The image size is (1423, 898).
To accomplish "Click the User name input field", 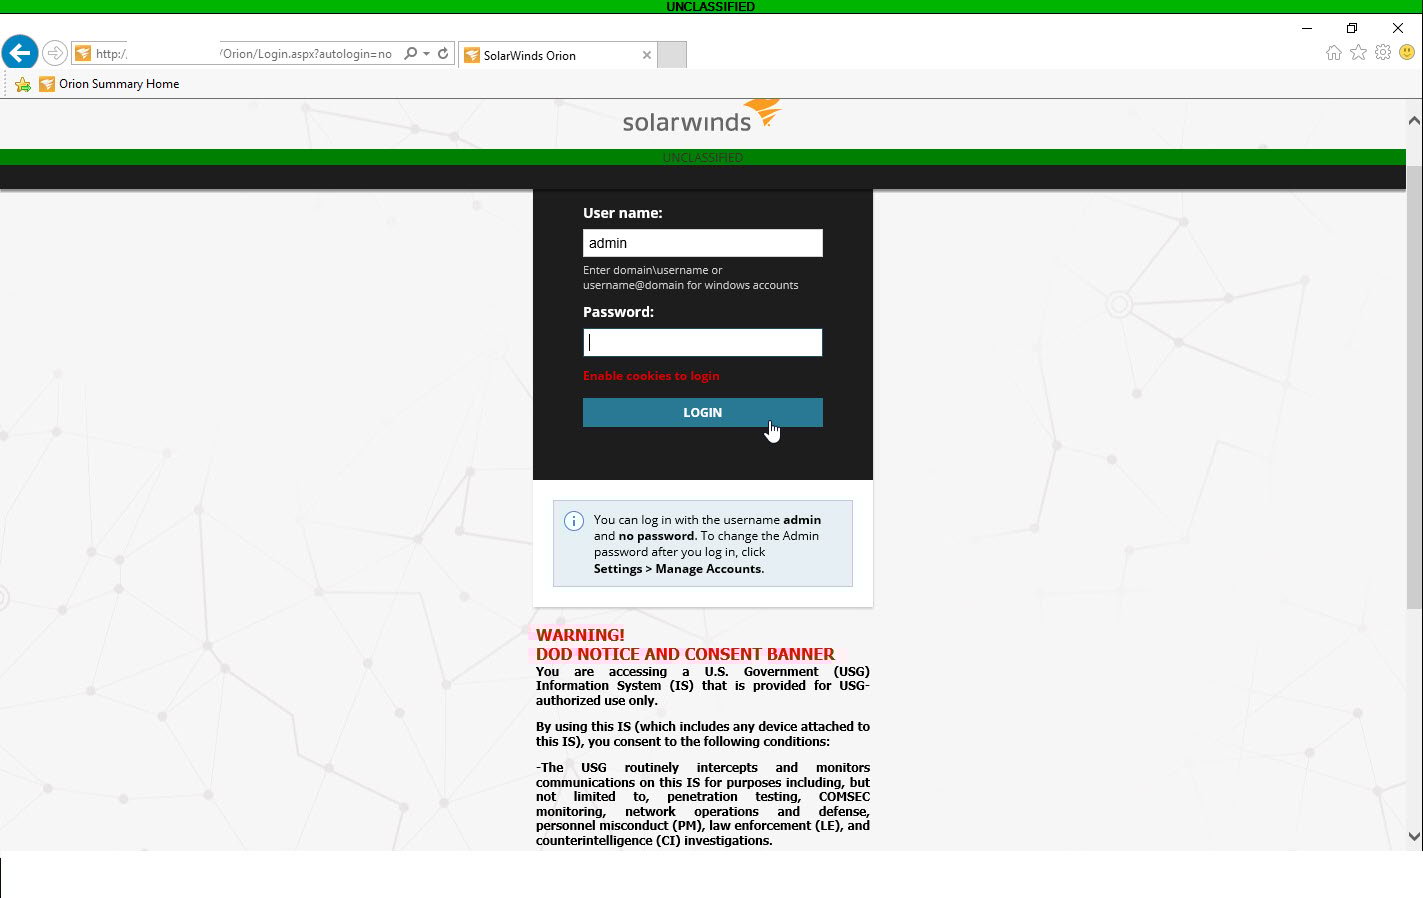I will tap(703, 243).
